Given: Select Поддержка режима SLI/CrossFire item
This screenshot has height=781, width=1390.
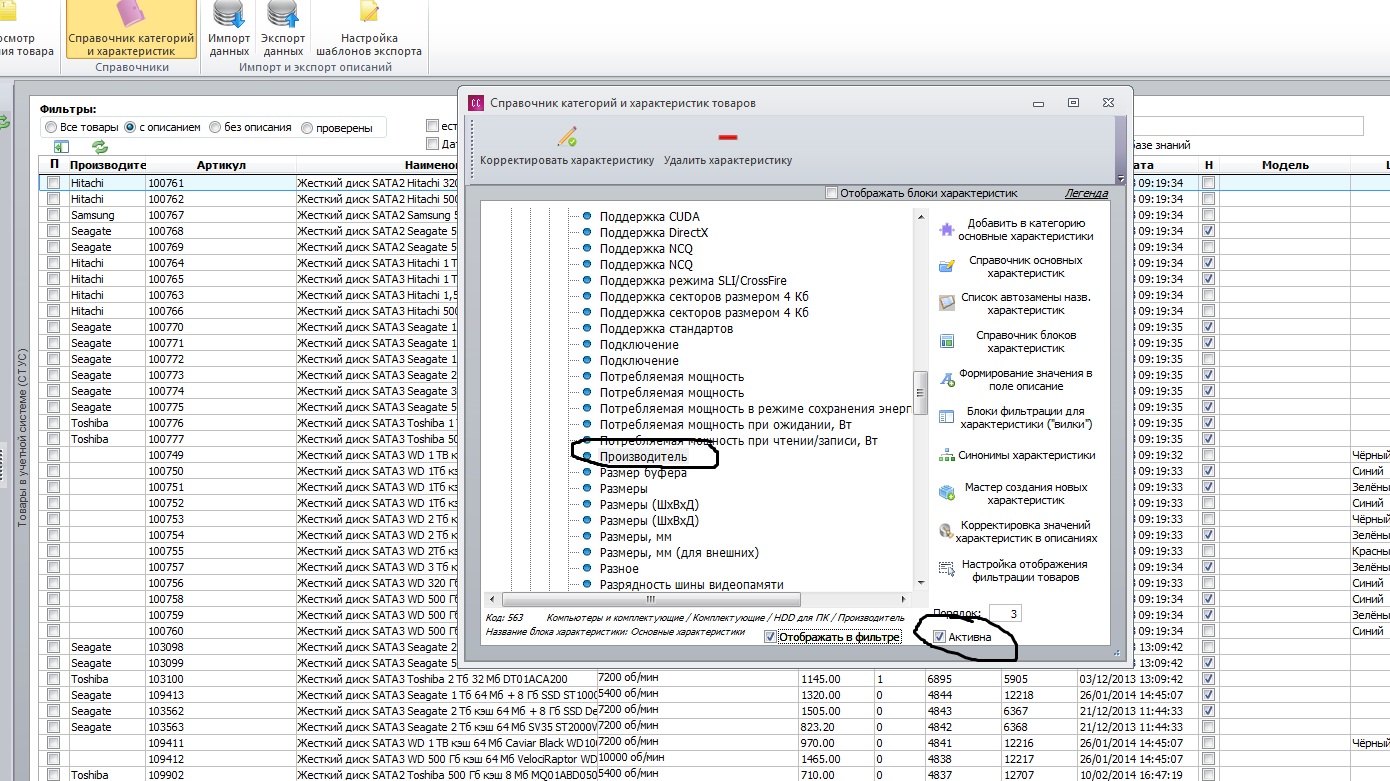Looking at the screenshot, I should click(693, 281).
